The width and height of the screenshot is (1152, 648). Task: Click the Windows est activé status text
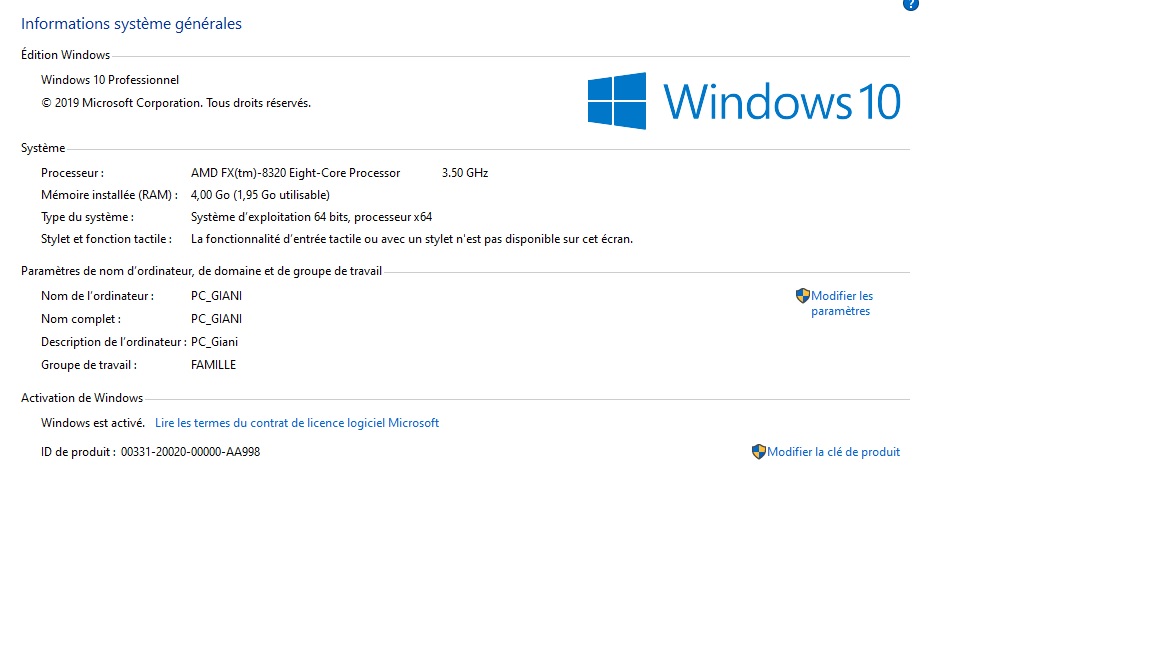click(93, 423)
